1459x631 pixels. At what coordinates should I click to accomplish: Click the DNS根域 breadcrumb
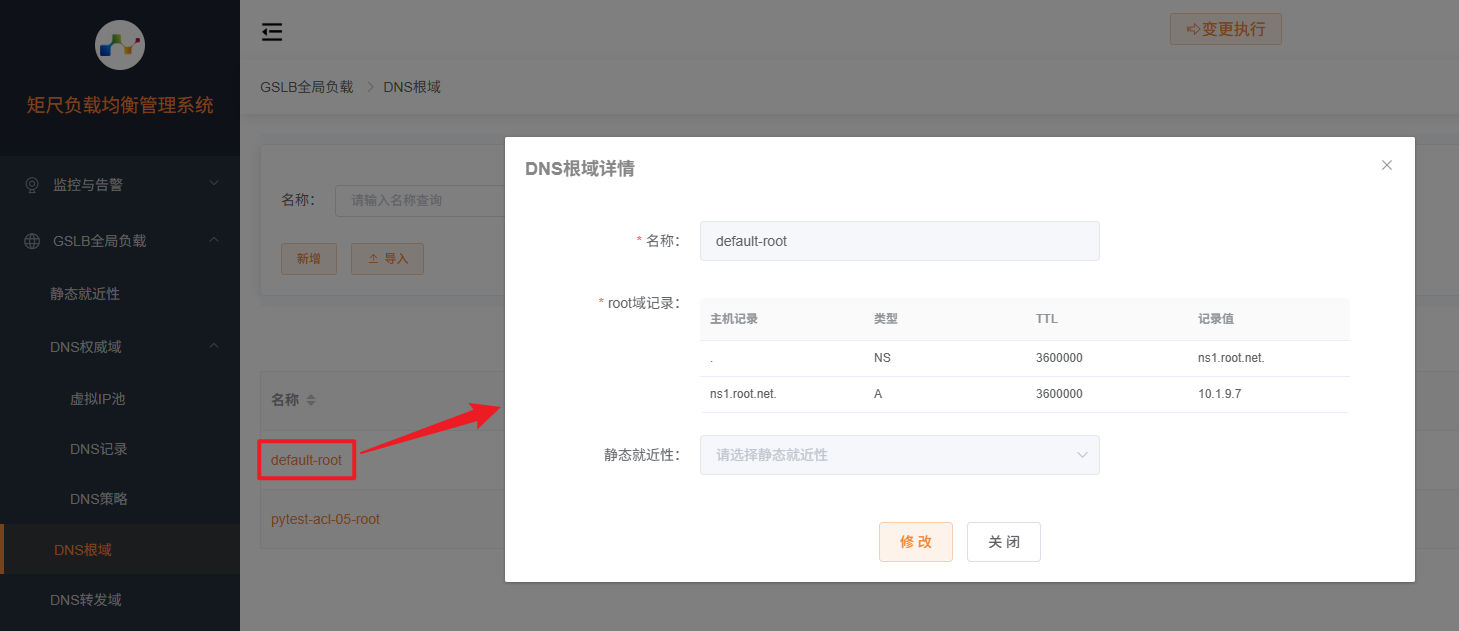(412, 87)
